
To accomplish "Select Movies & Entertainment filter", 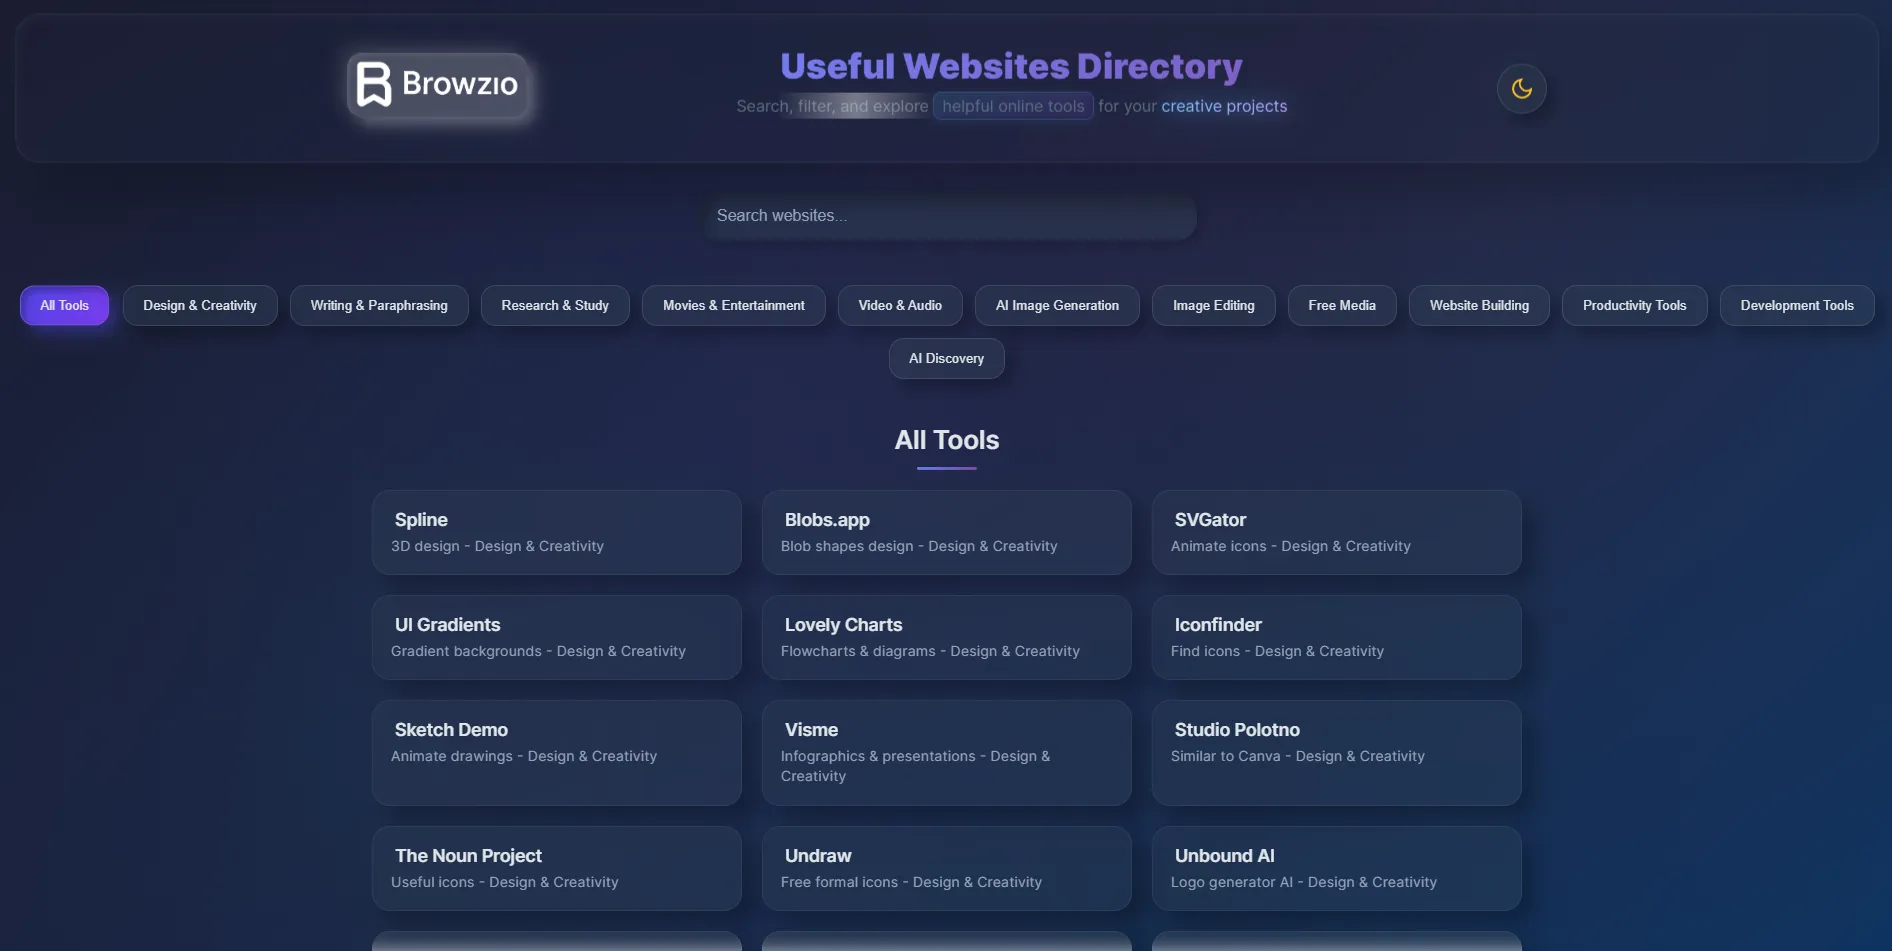I will pos(733,306).
